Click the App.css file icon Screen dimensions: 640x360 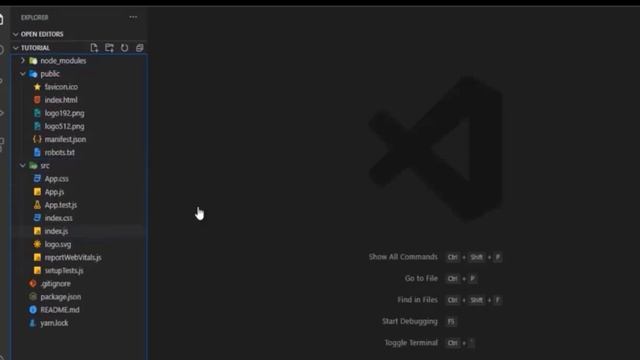[37, 178]
